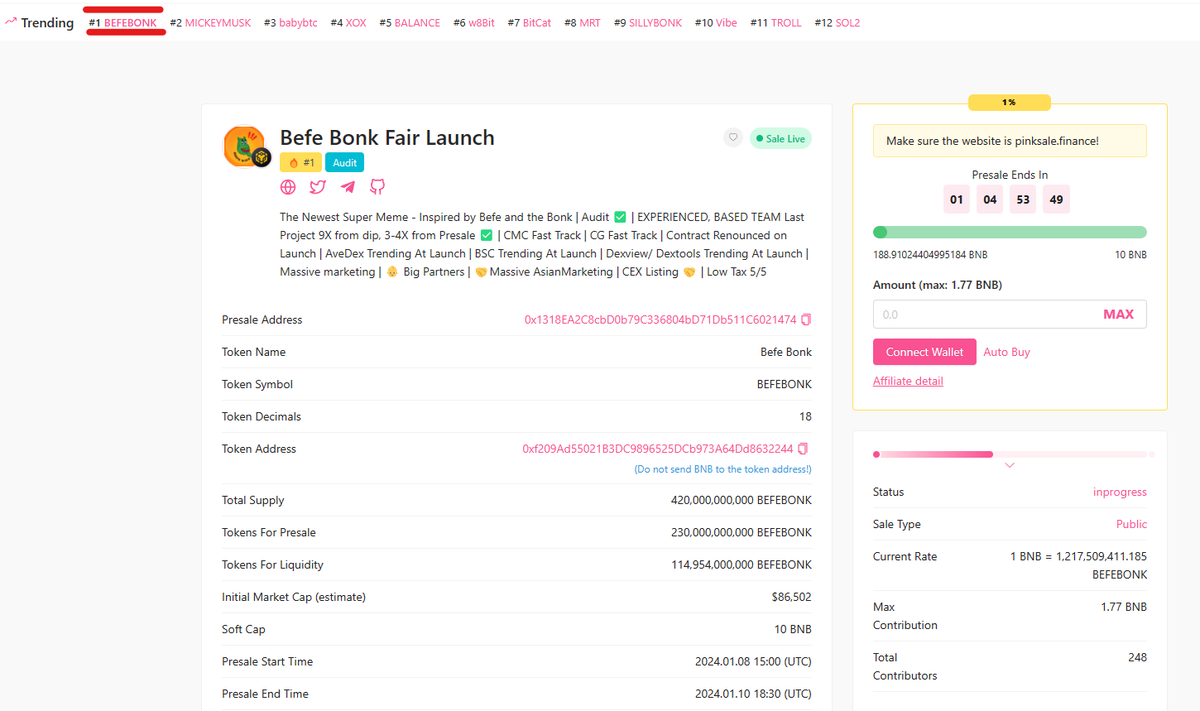1200x711 pixels.
Task: Click the Public sale type link
Action: point(1131,524)
